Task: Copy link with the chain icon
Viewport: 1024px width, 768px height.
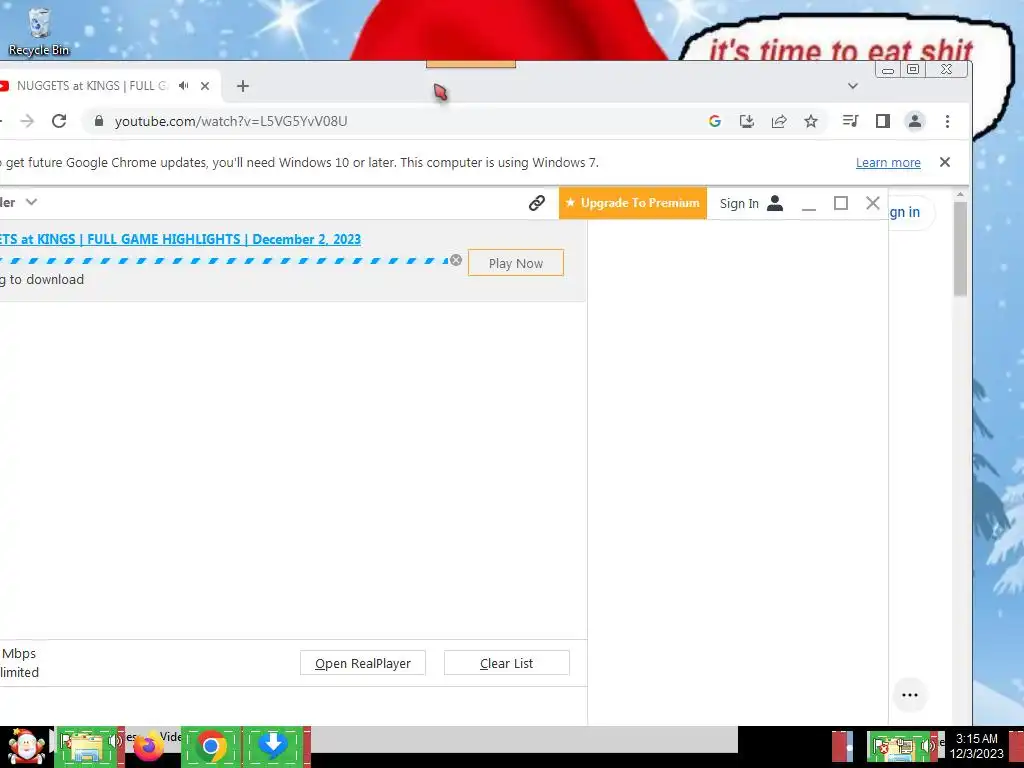Action: pos(537,203)
